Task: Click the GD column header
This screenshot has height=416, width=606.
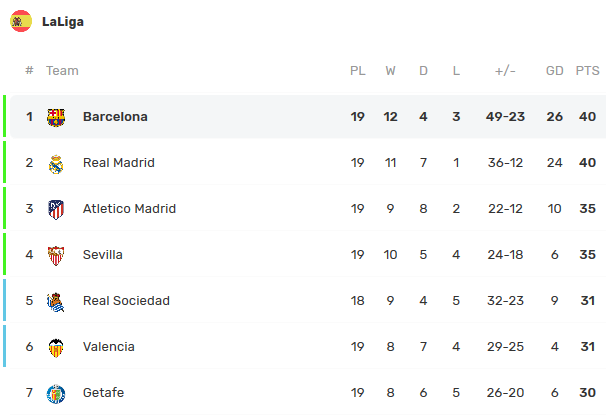Action: click(554, 71)
